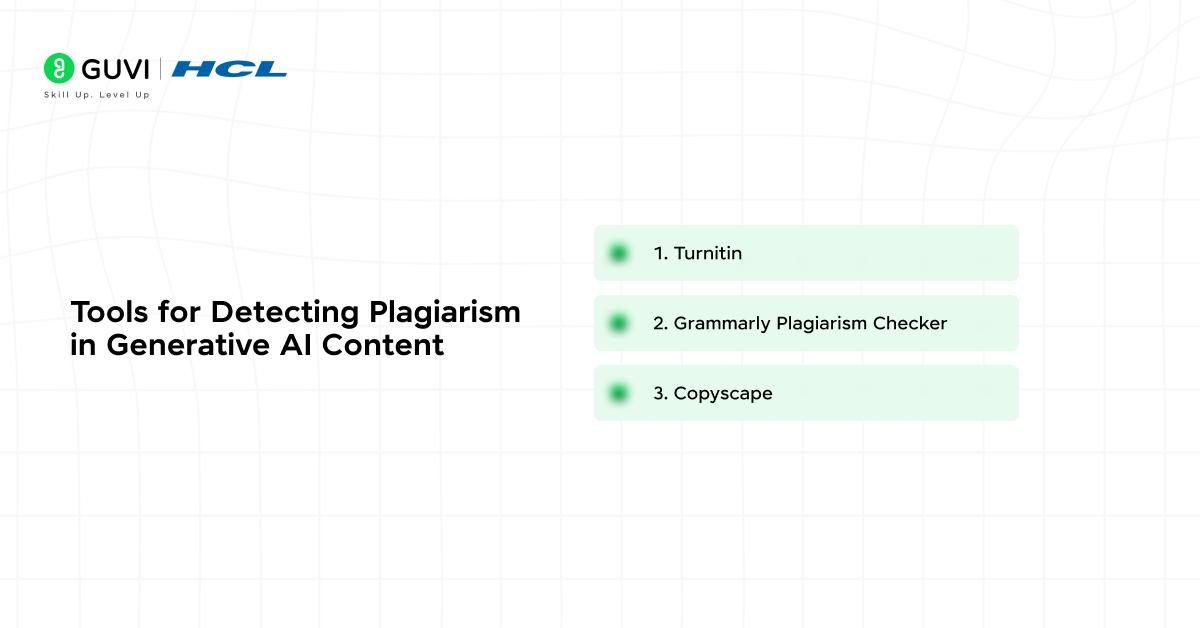Click the "Skill Up. Level Up" tagline

point(97,95)
